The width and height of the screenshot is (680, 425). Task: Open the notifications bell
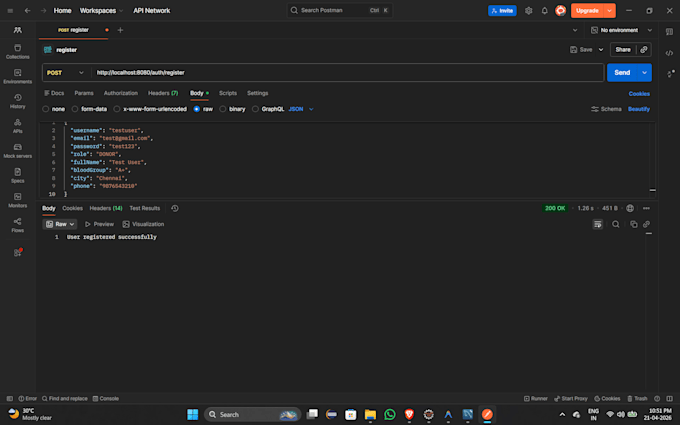(544, 10)
